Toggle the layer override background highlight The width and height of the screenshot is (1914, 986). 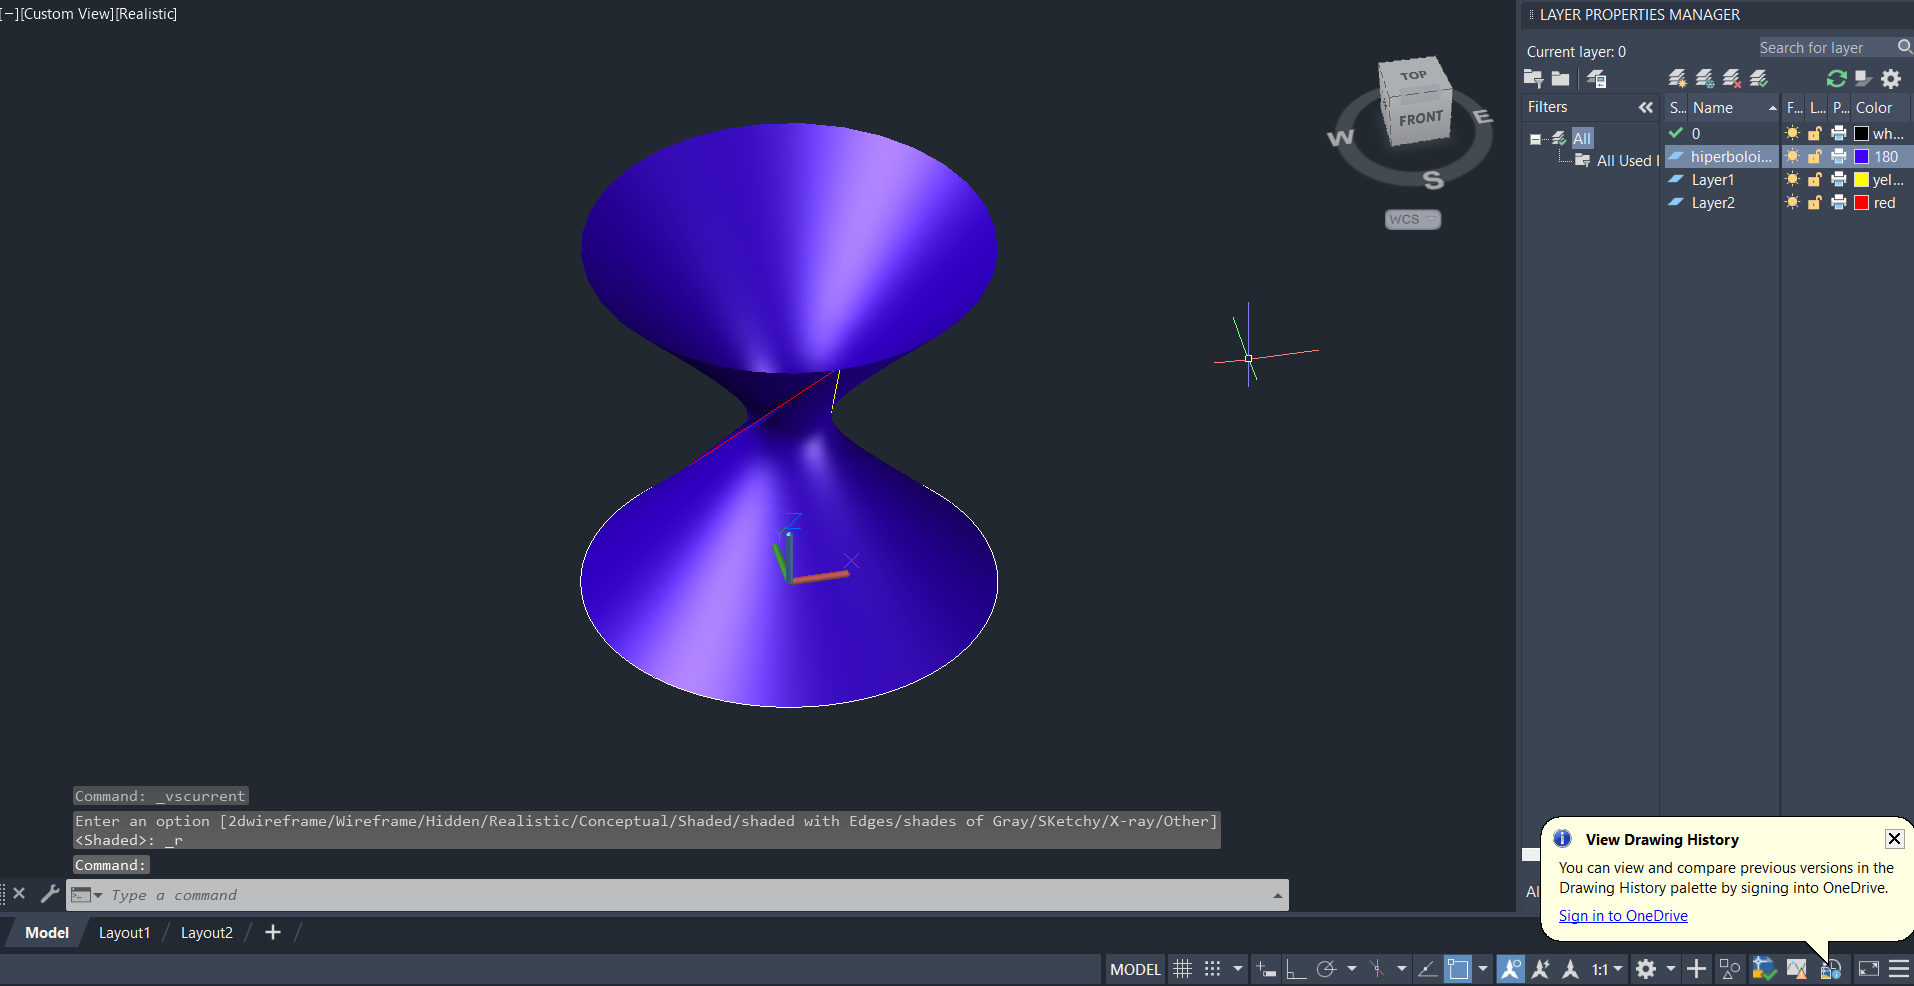[x=1863, y=78]
